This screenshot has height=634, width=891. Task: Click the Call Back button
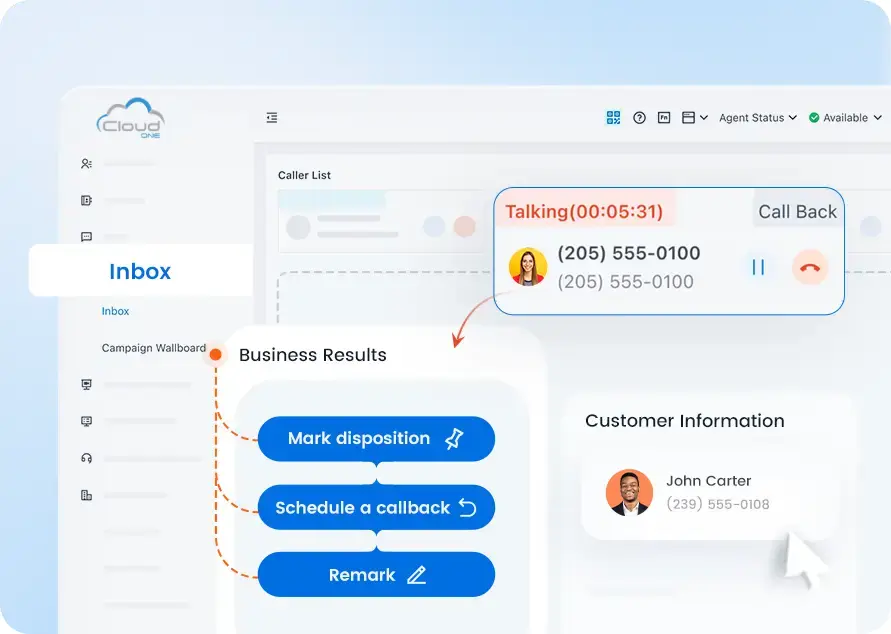pos(796,211)
